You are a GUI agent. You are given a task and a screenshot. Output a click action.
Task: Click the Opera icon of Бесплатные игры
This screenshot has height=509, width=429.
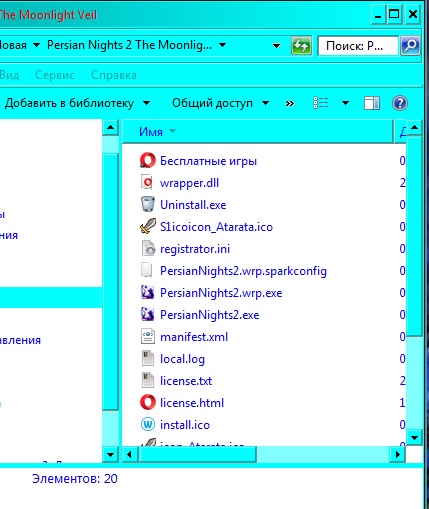(x=148, y=160)
